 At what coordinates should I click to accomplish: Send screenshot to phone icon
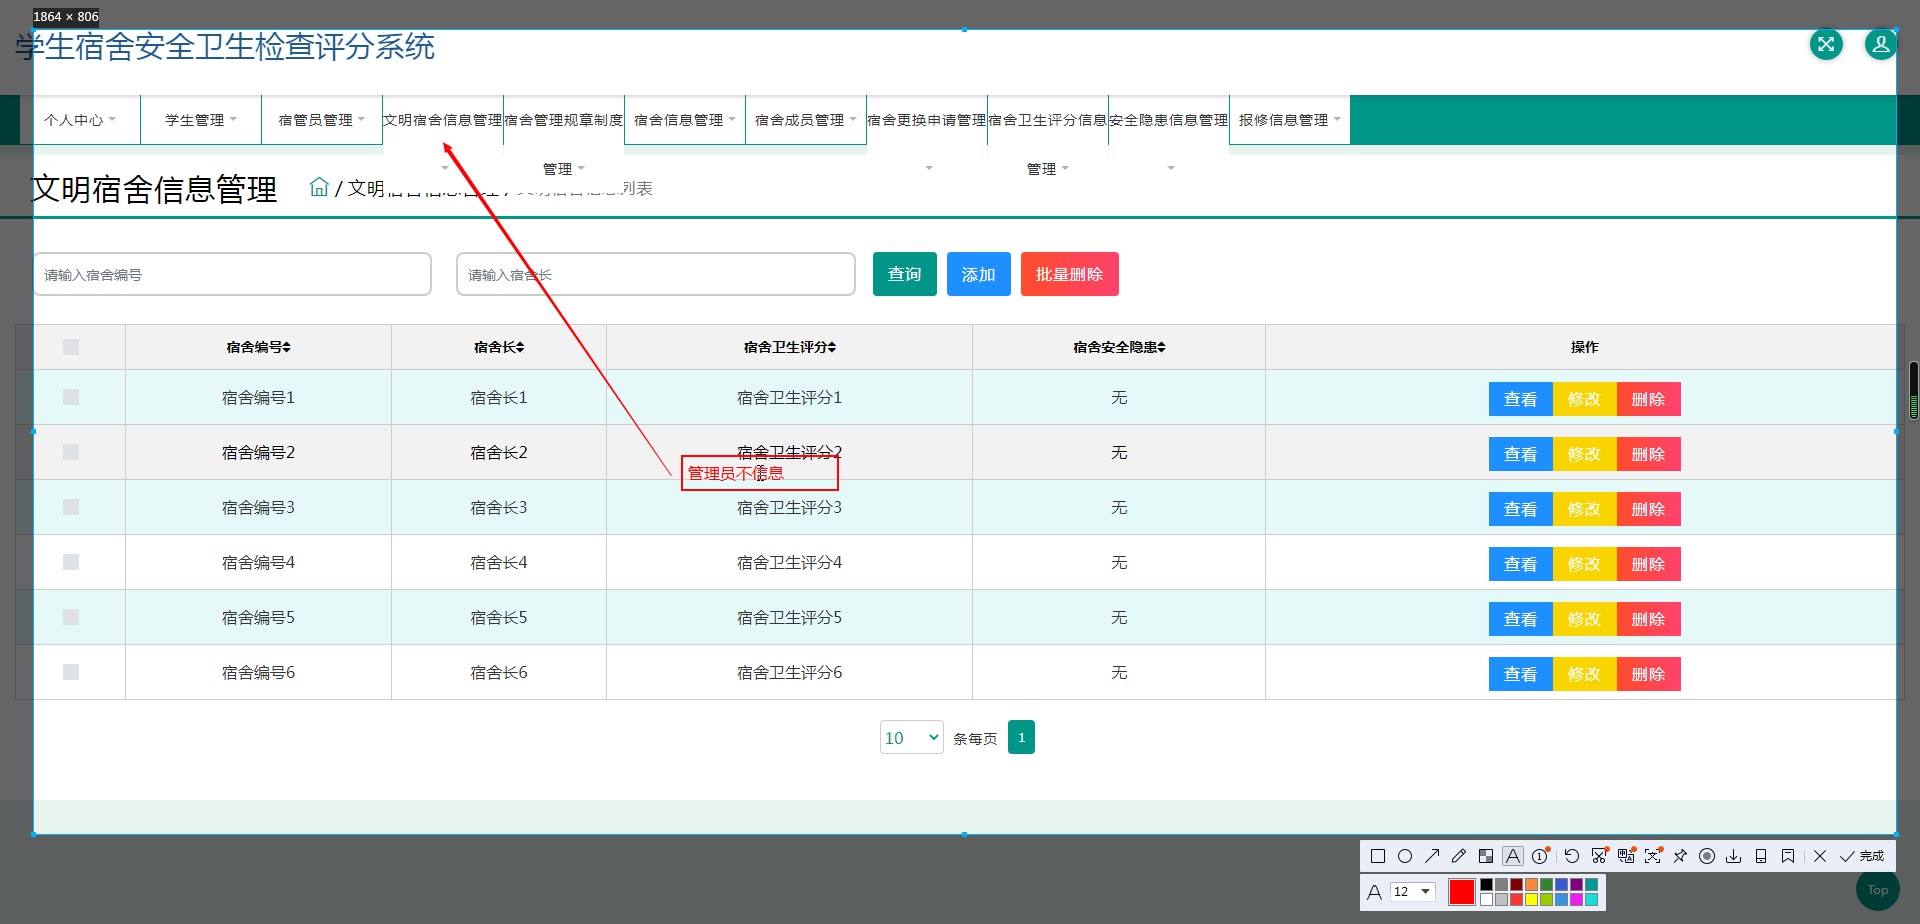1761,856
